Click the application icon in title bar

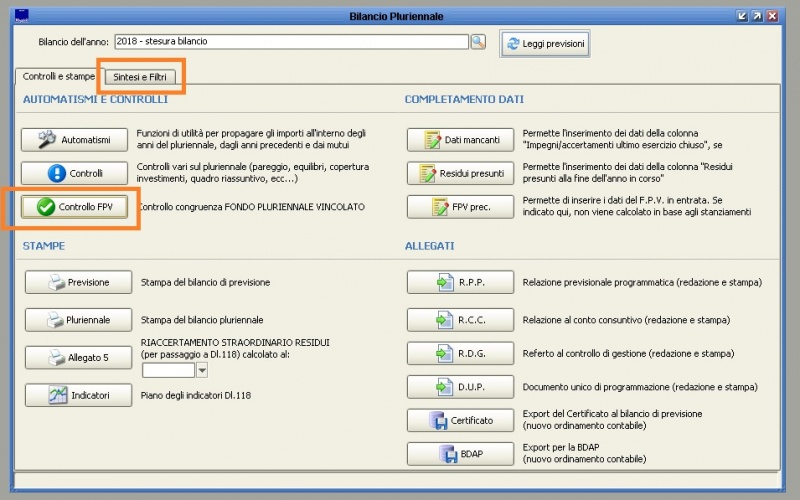22,15
